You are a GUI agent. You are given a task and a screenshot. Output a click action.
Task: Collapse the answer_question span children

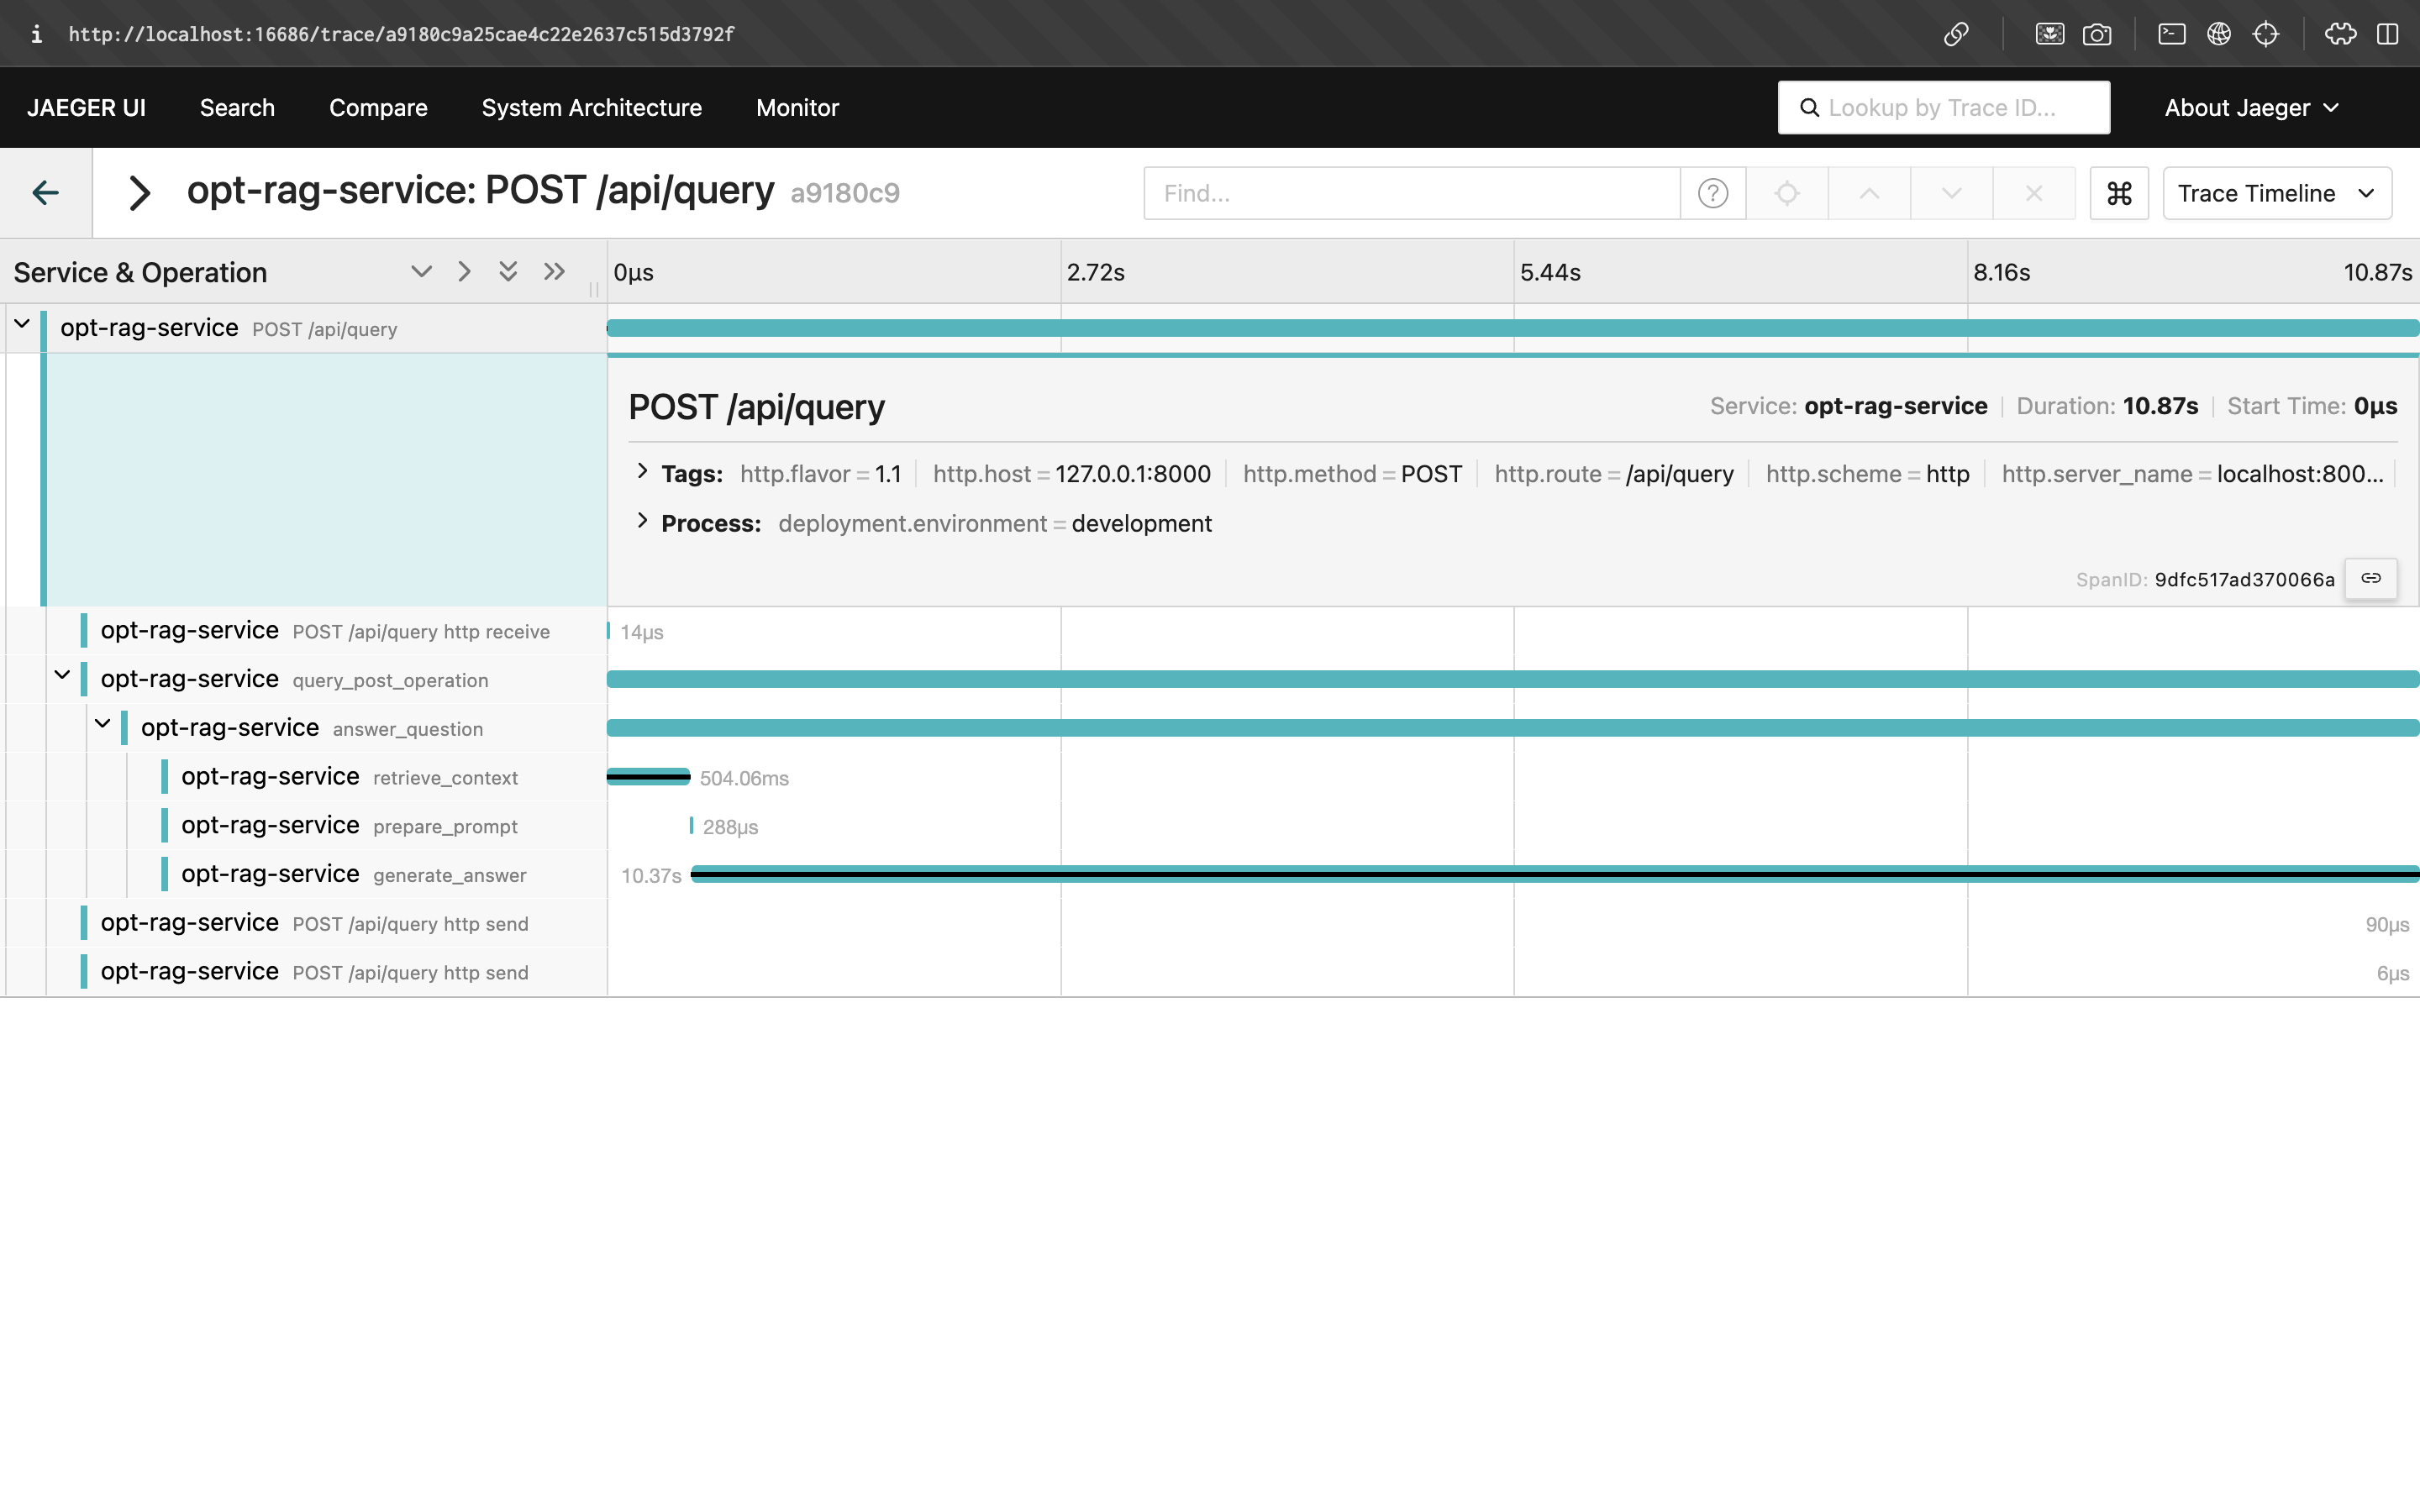(x=103, y=724)
